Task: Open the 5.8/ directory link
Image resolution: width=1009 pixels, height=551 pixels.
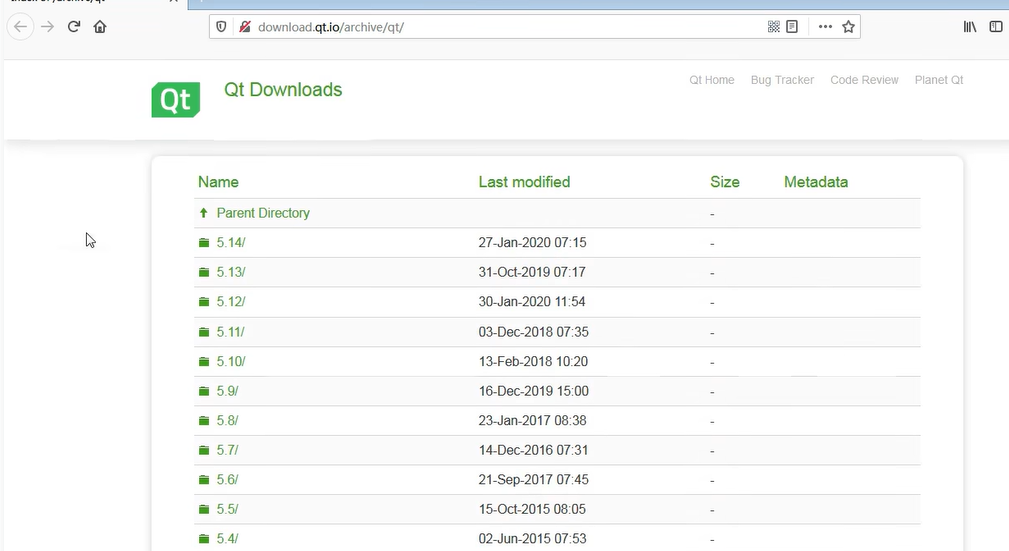Action: click(227, 421)
